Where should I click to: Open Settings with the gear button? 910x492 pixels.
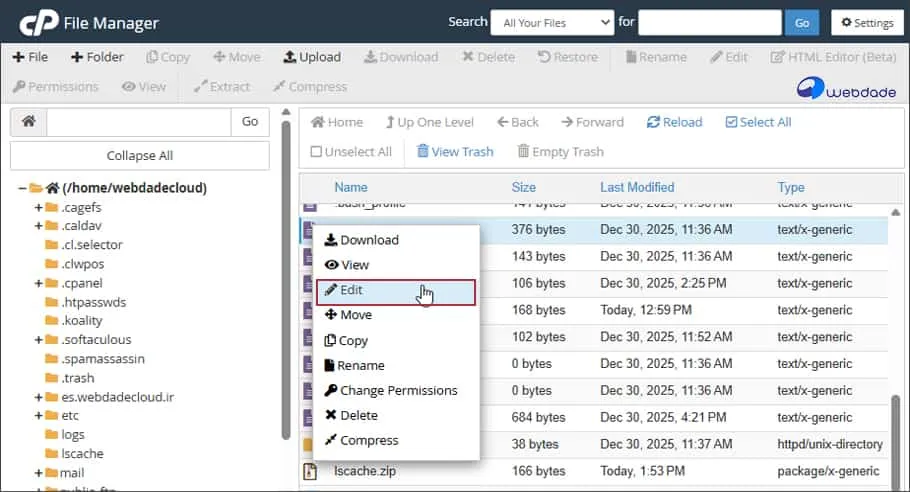867,23
